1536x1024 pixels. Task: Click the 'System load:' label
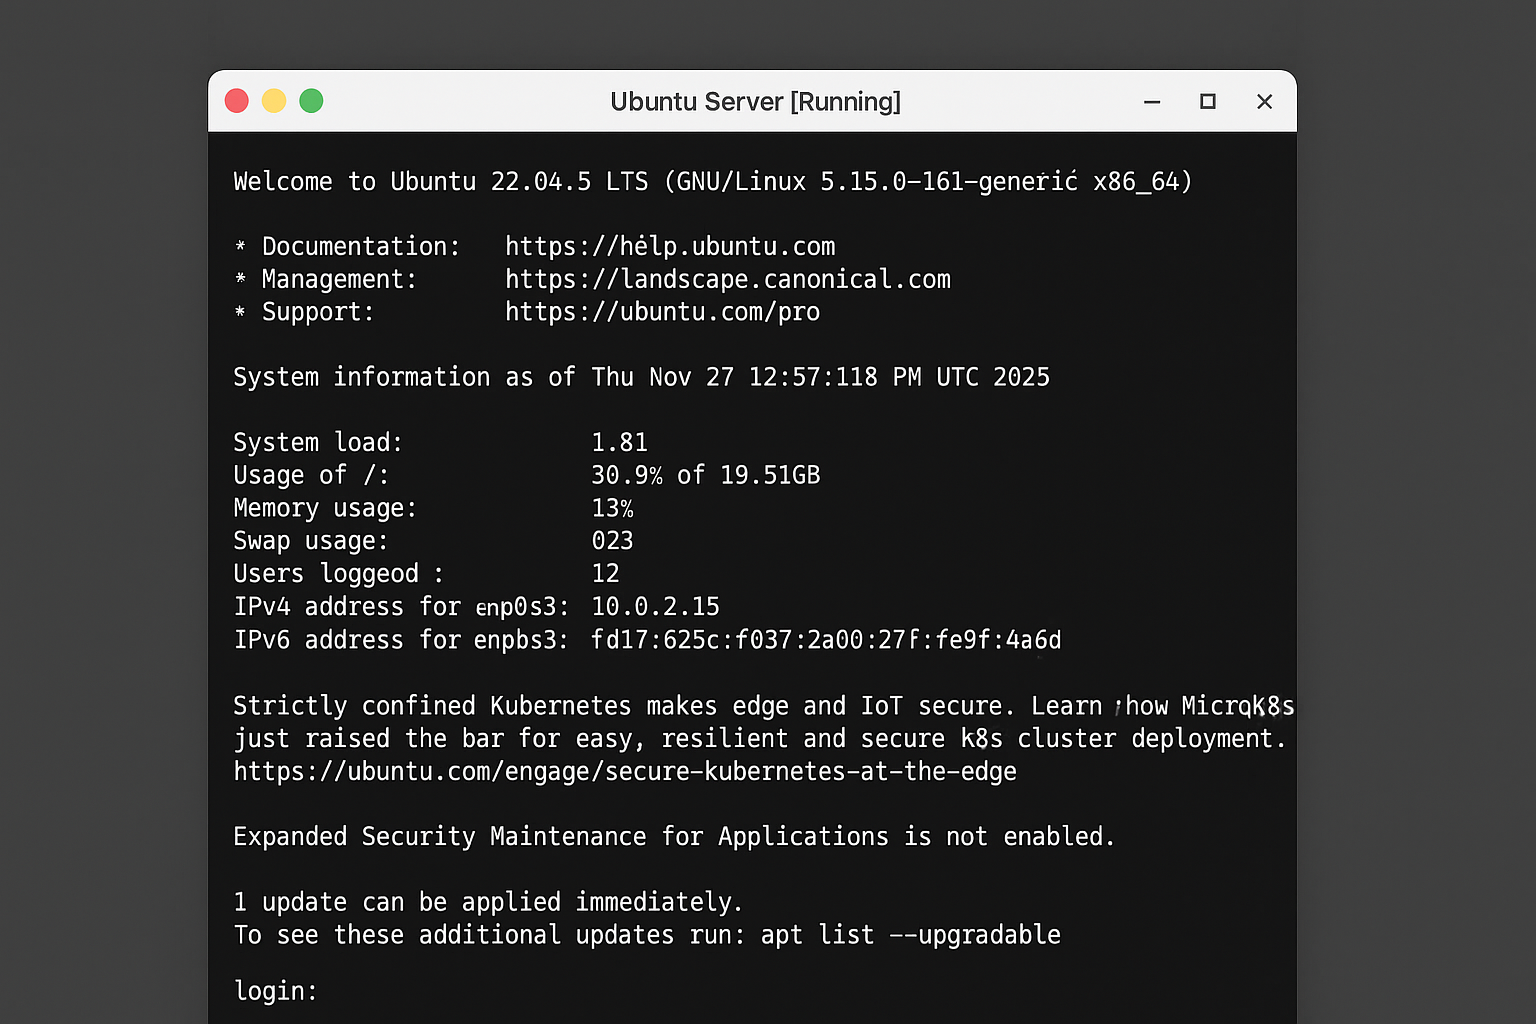point(318,442)
